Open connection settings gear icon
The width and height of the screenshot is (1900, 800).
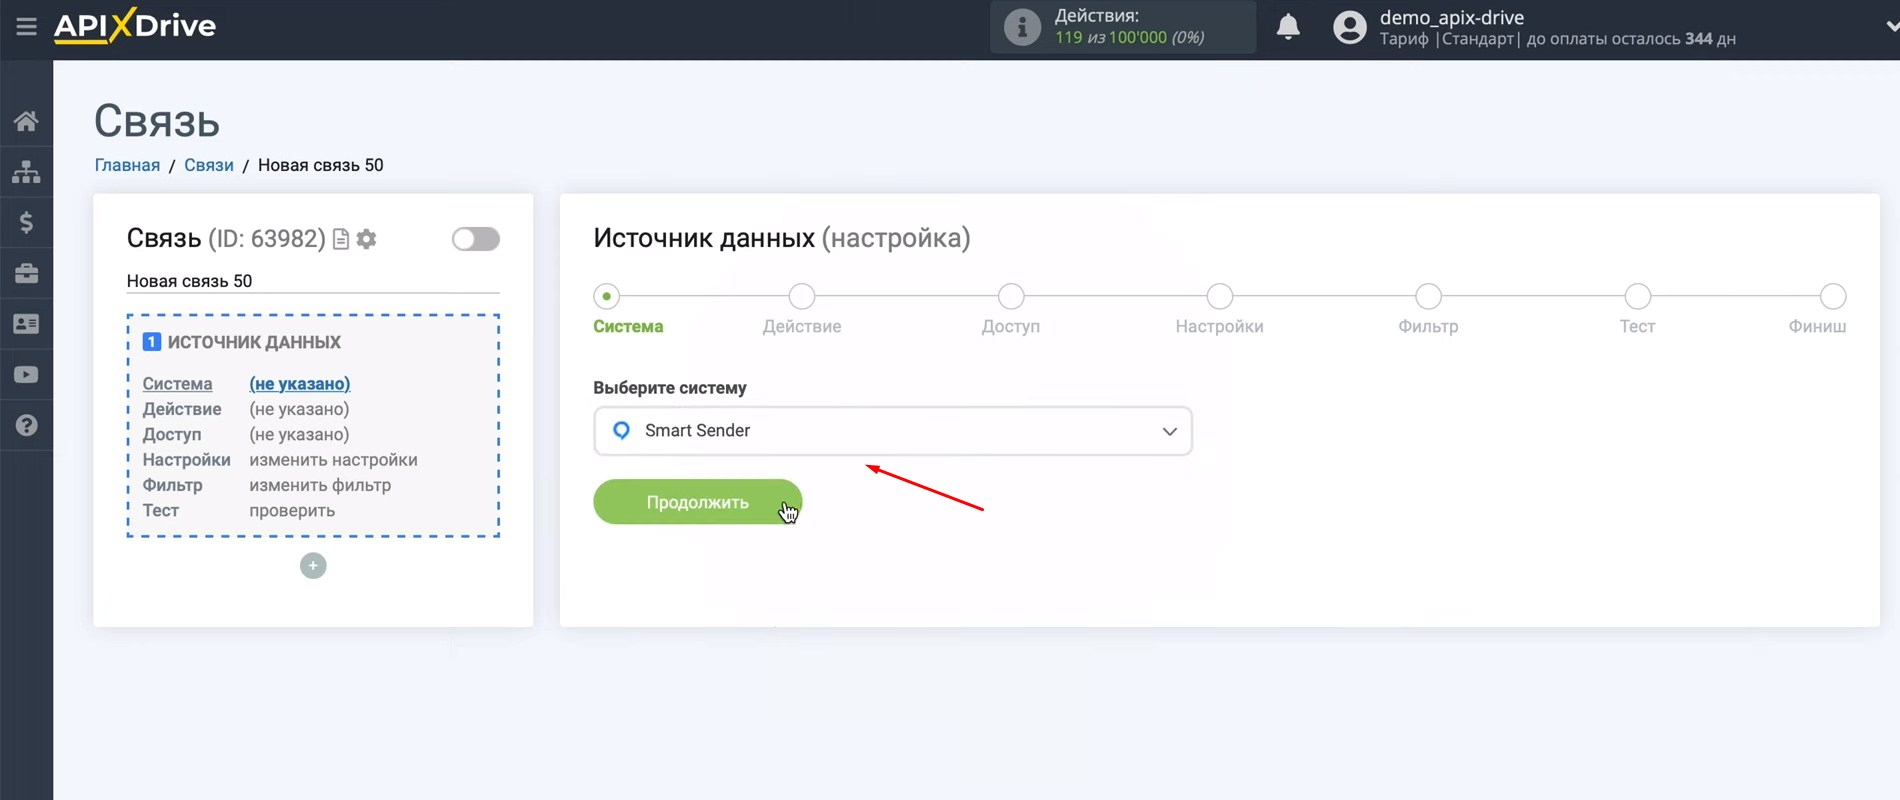click(367, 239)
